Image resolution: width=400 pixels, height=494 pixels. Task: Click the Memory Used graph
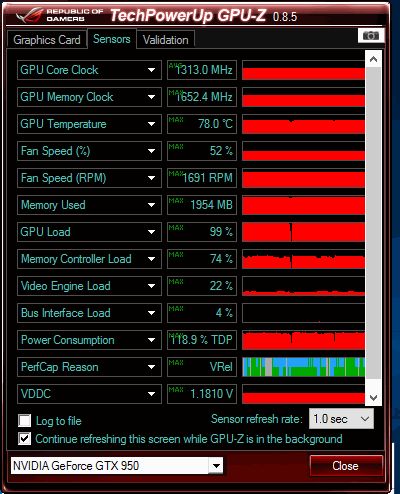303,205
